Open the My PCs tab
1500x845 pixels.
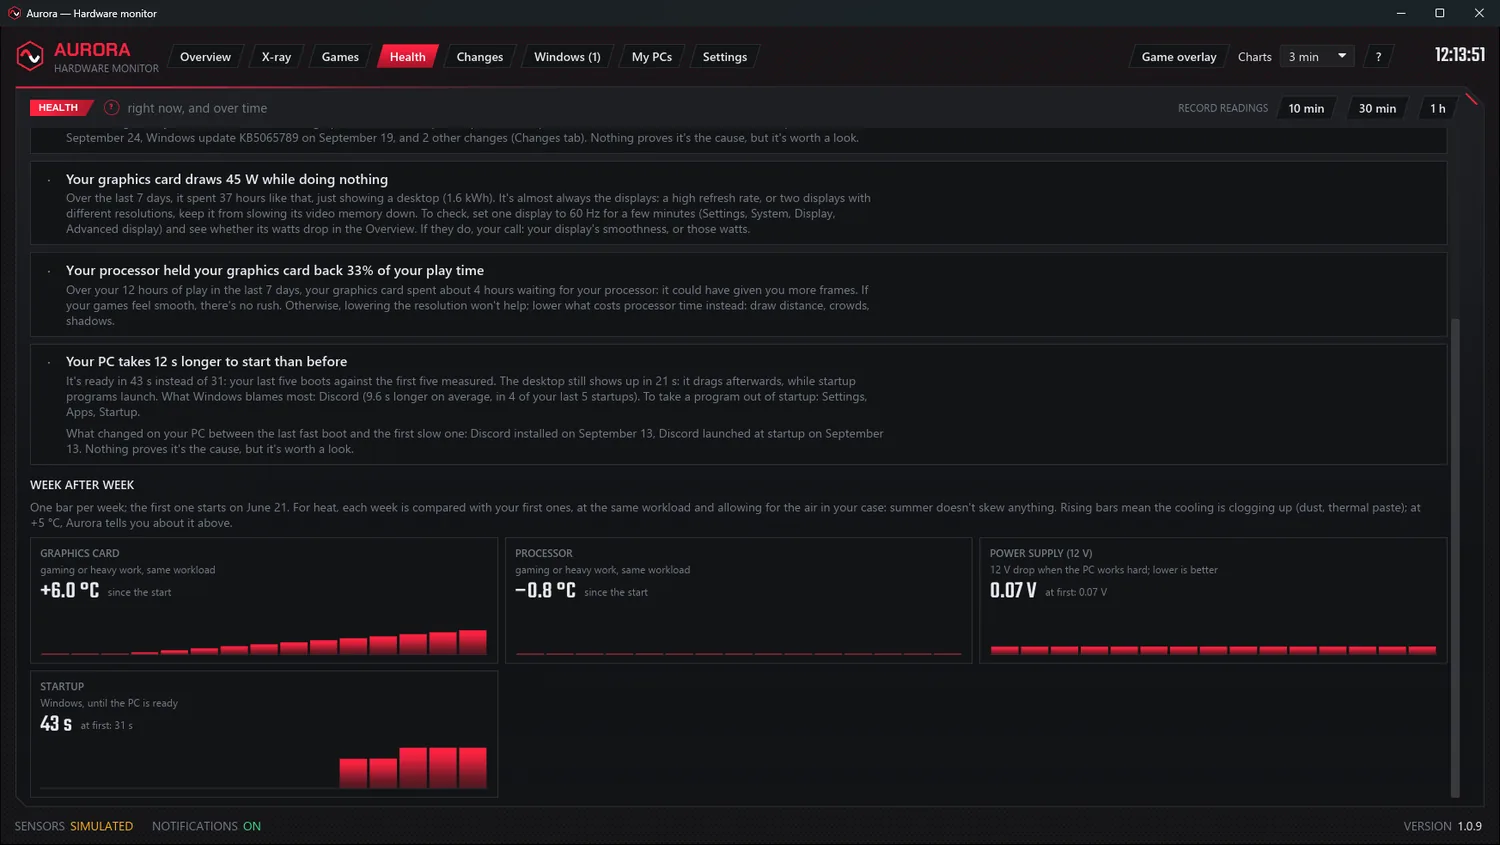point(652,57)
